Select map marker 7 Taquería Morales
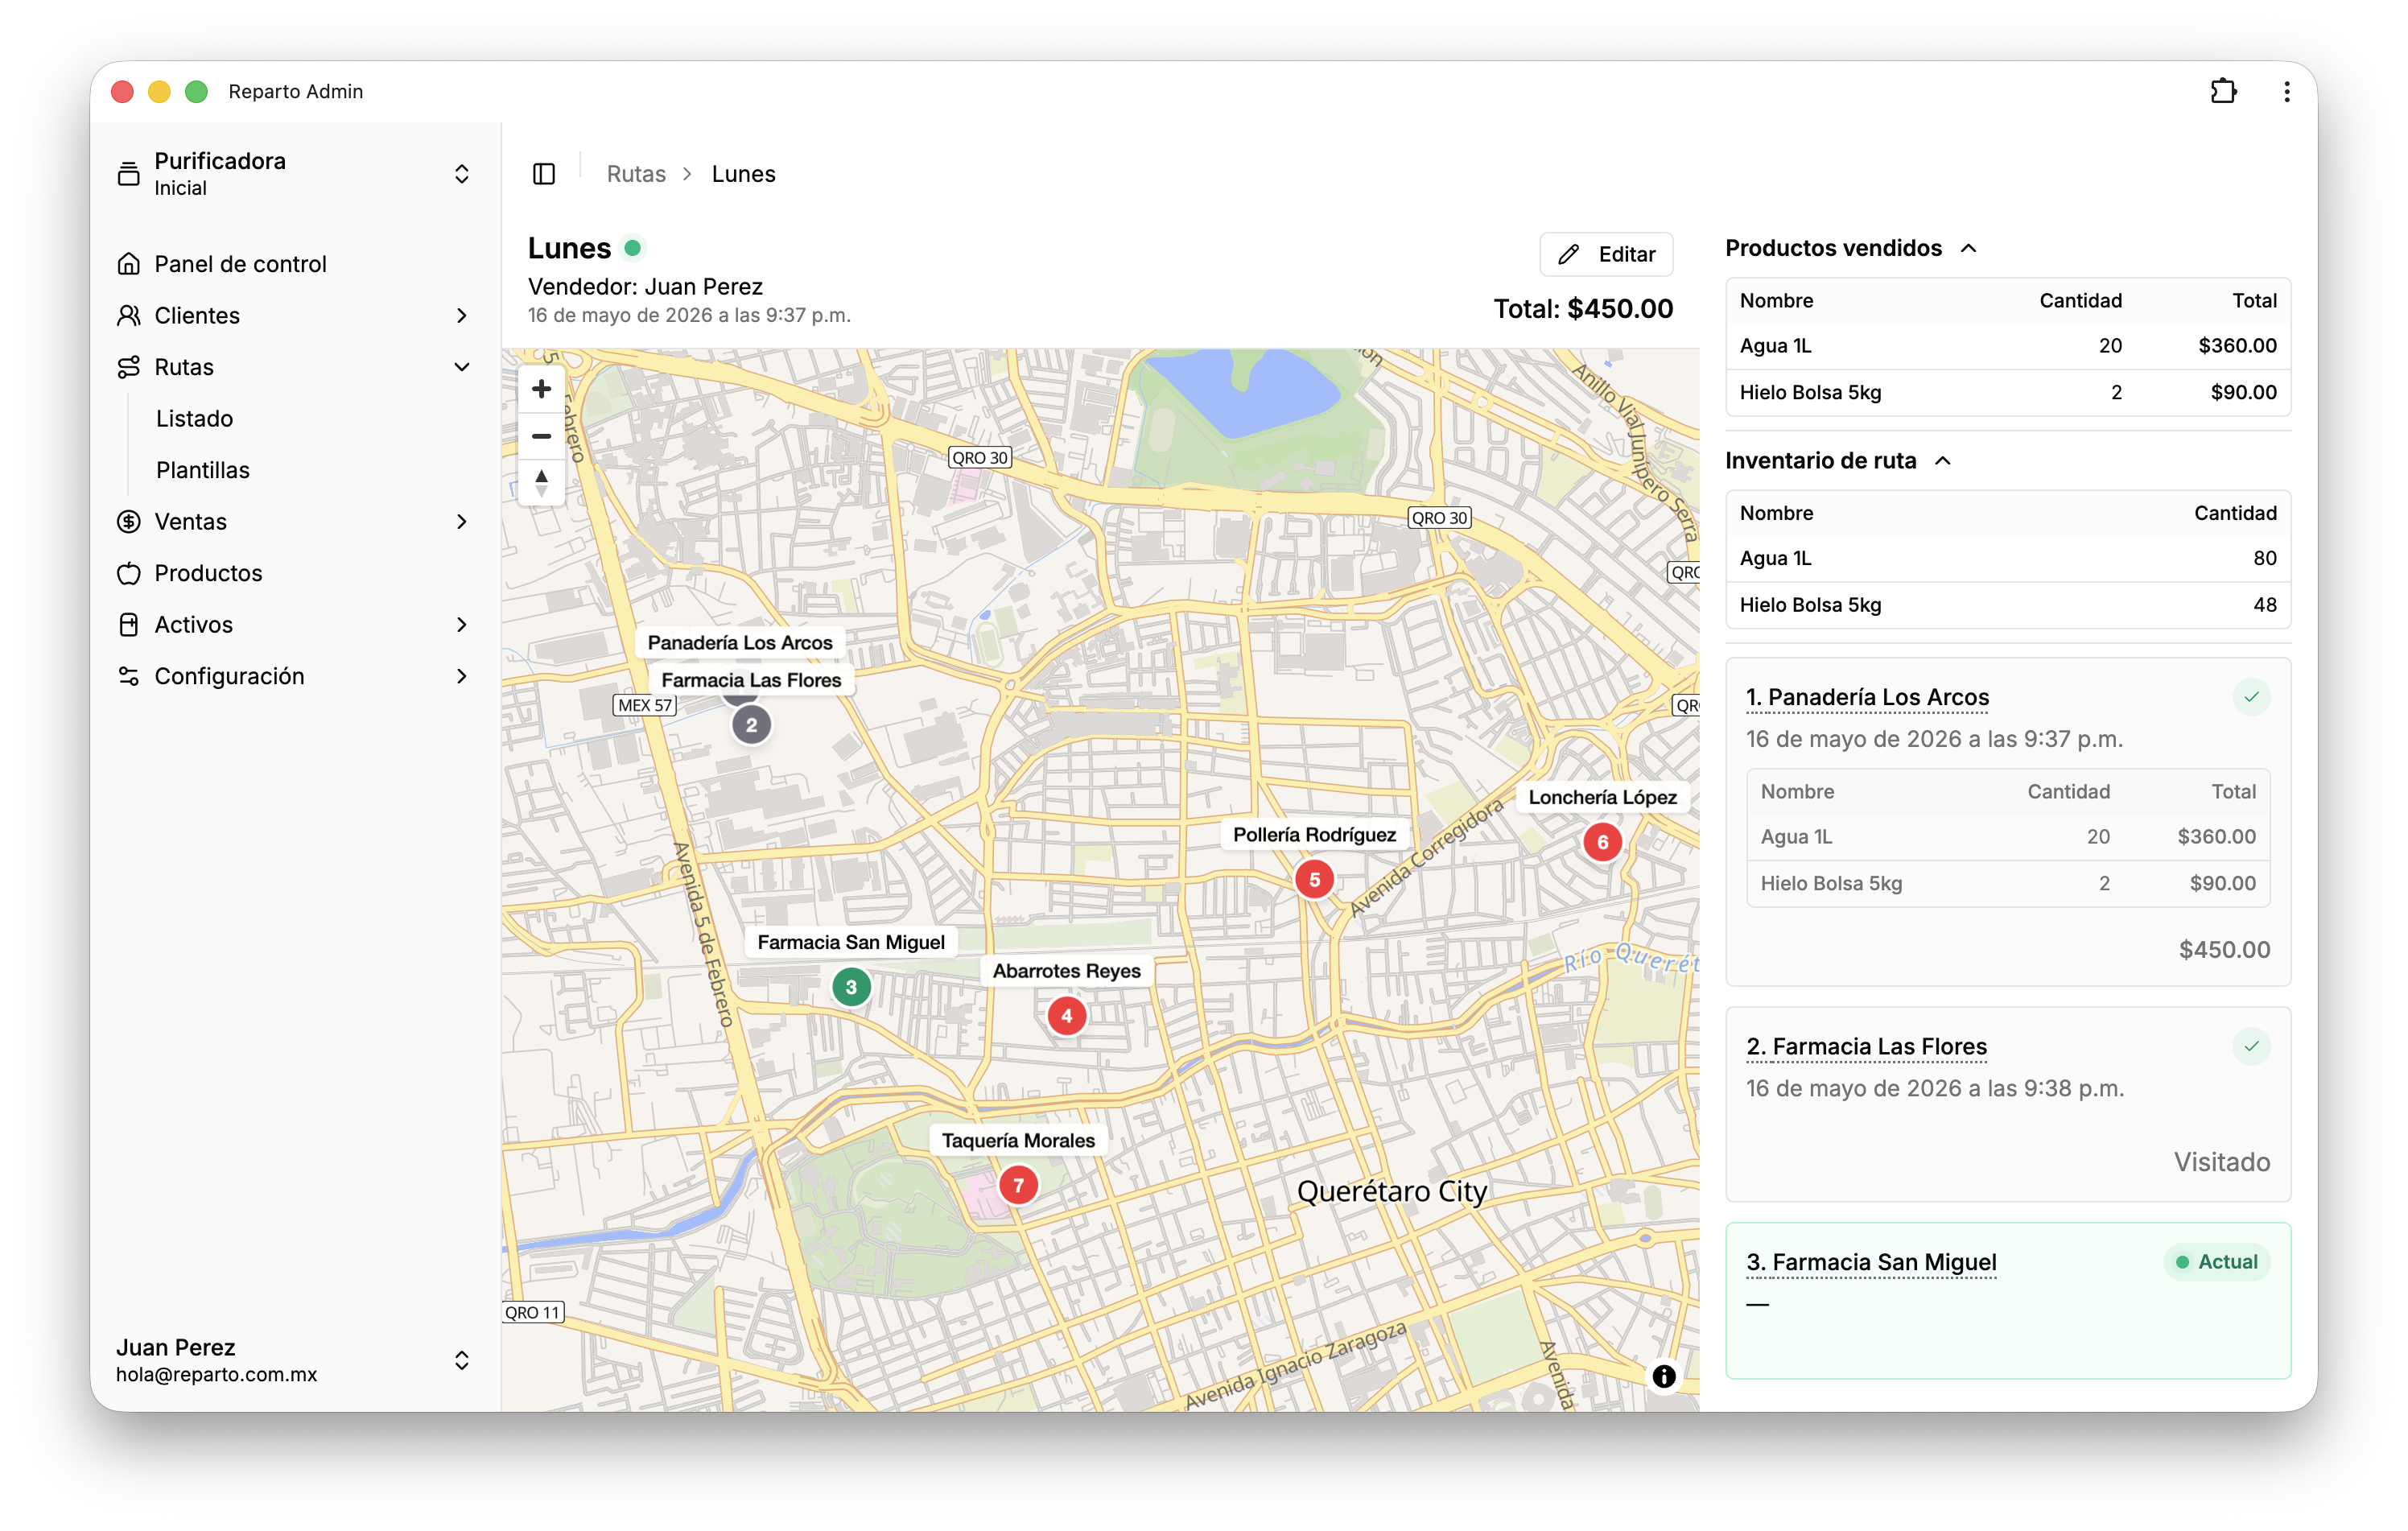The image size is (2408, 1531). 1018,1185
